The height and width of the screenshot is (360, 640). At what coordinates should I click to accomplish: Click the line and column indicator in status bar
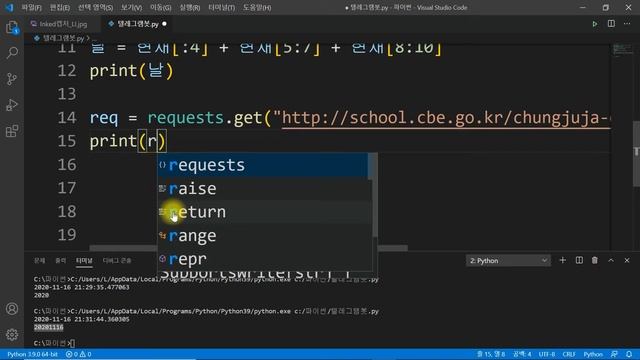(491, 354)
